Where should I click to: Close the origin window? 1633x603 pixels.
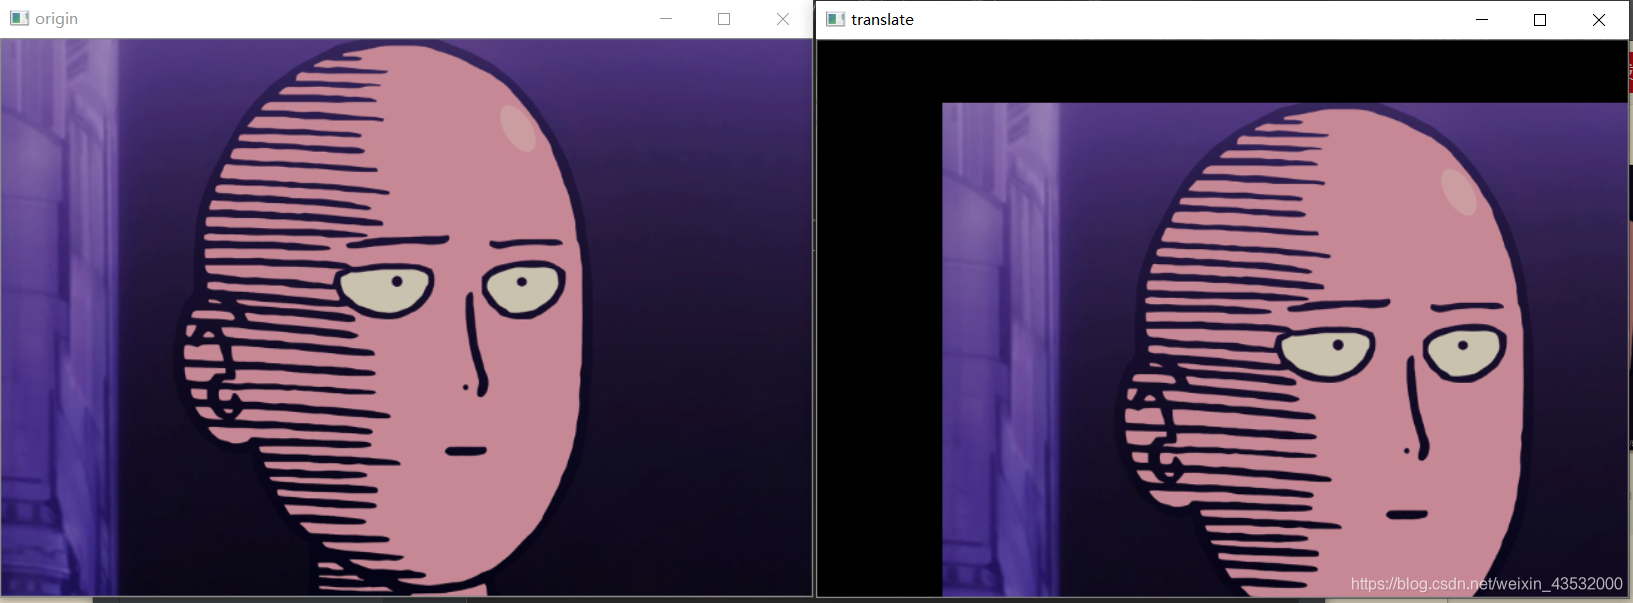coord(783,19)
